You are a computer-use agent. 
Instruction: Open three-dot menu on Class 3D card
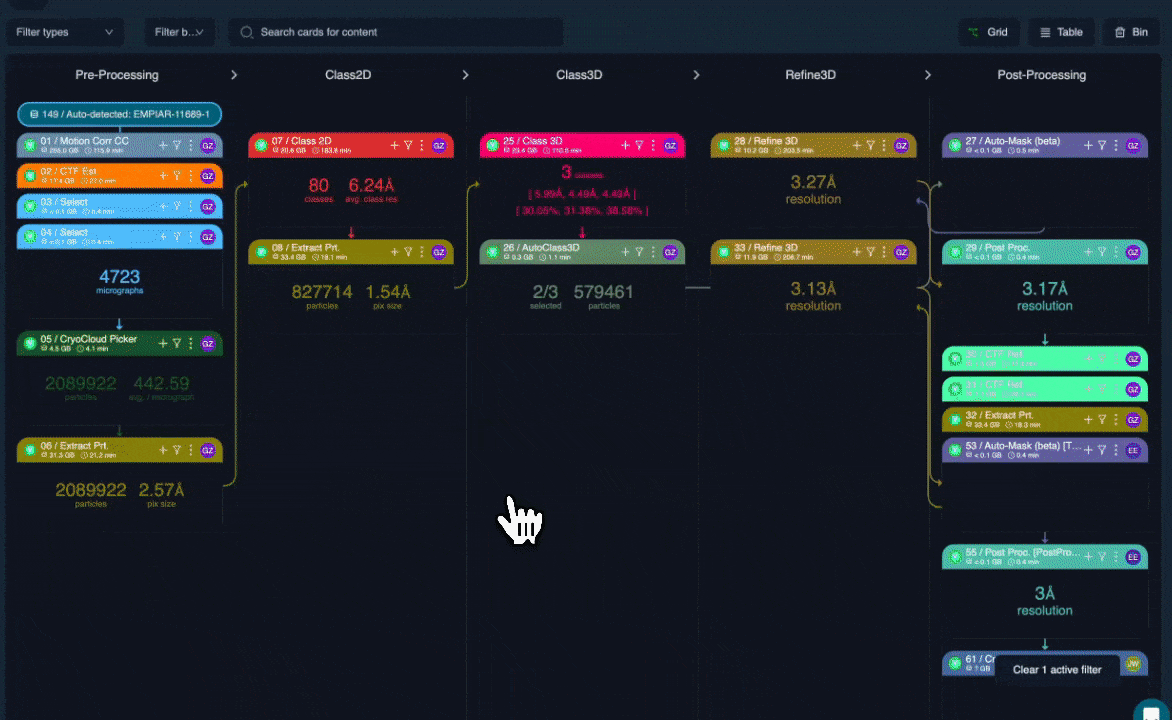(652, 145)
